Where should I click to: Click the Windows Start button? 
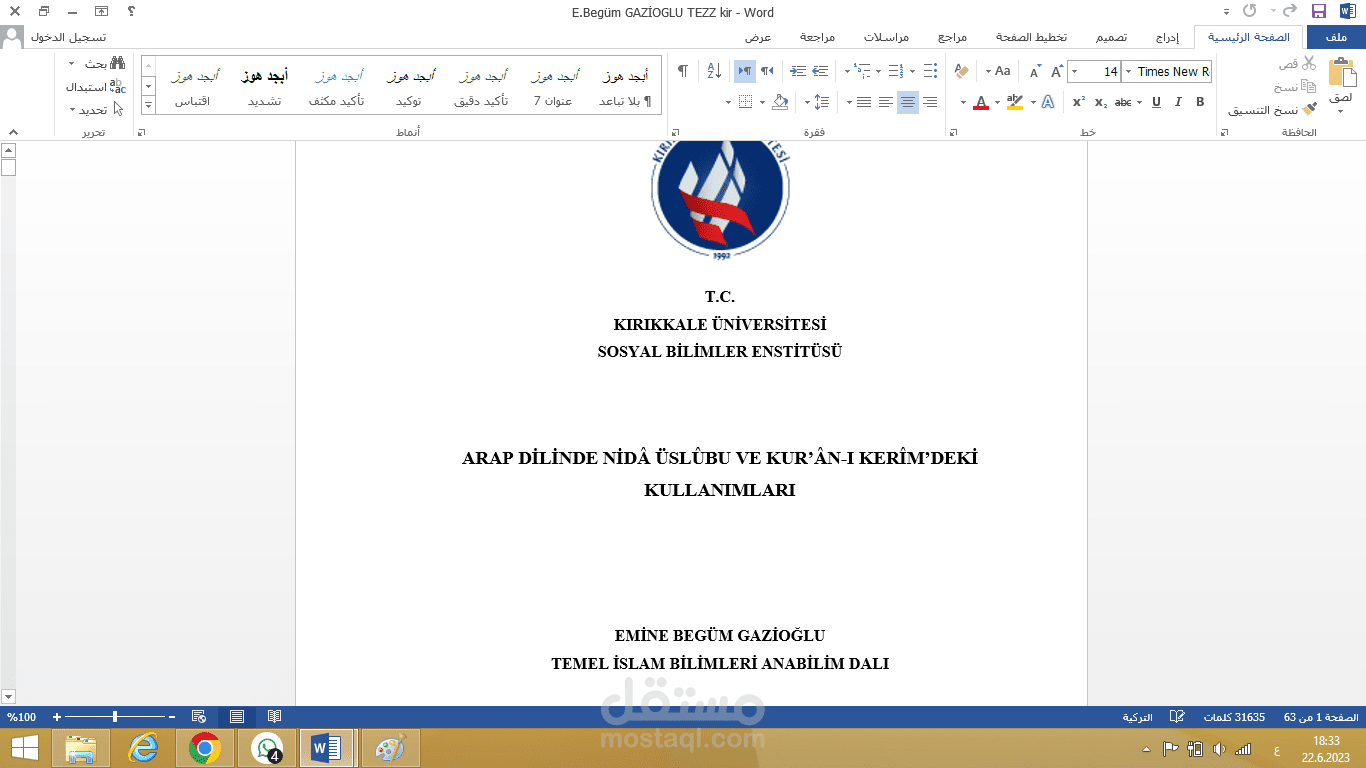tap(24, 748)
